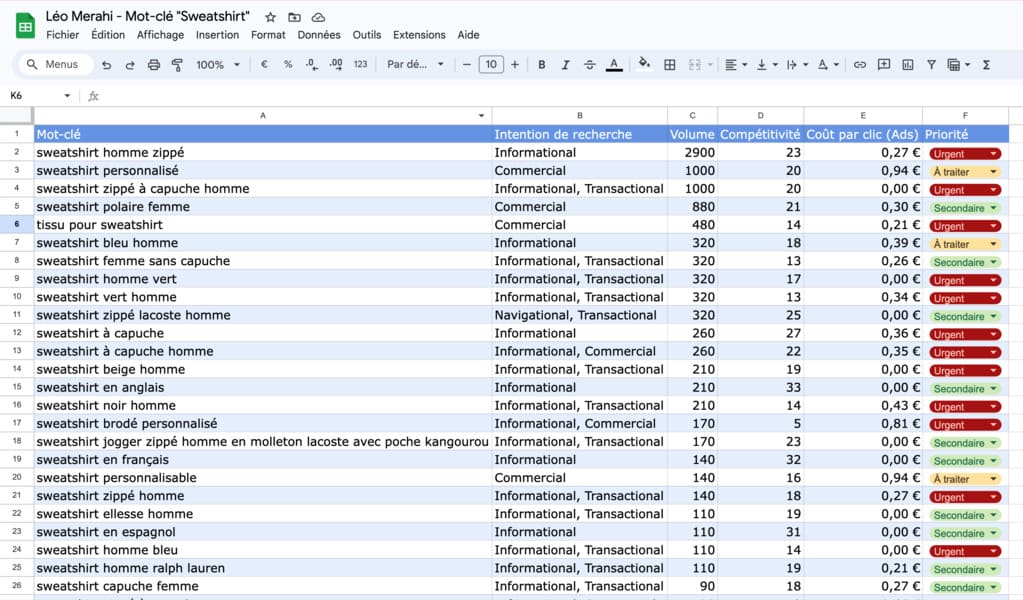This screenshot has width=1023, height=600.
Task: Open the borders tool
Action: coord(669,65)
